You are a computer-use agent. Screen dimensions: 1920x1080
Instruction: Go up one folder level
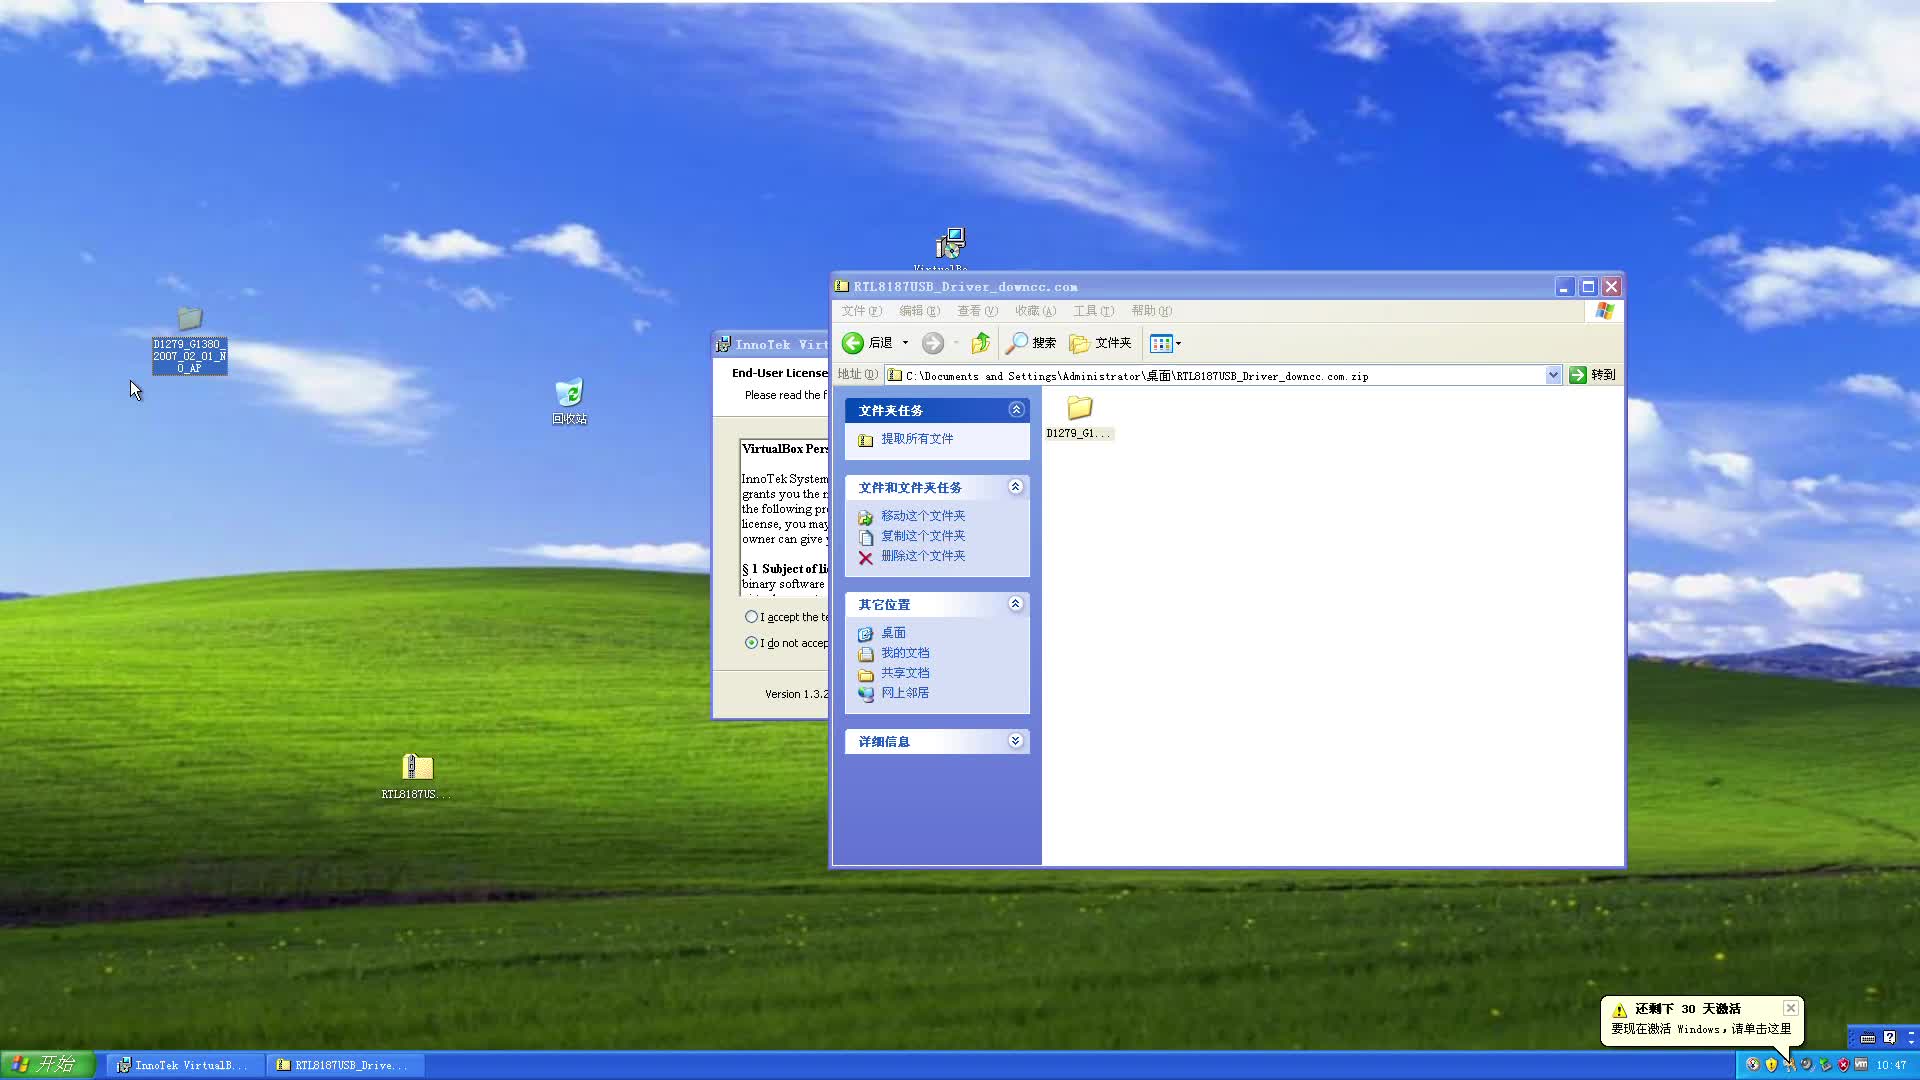pos(980,343)
